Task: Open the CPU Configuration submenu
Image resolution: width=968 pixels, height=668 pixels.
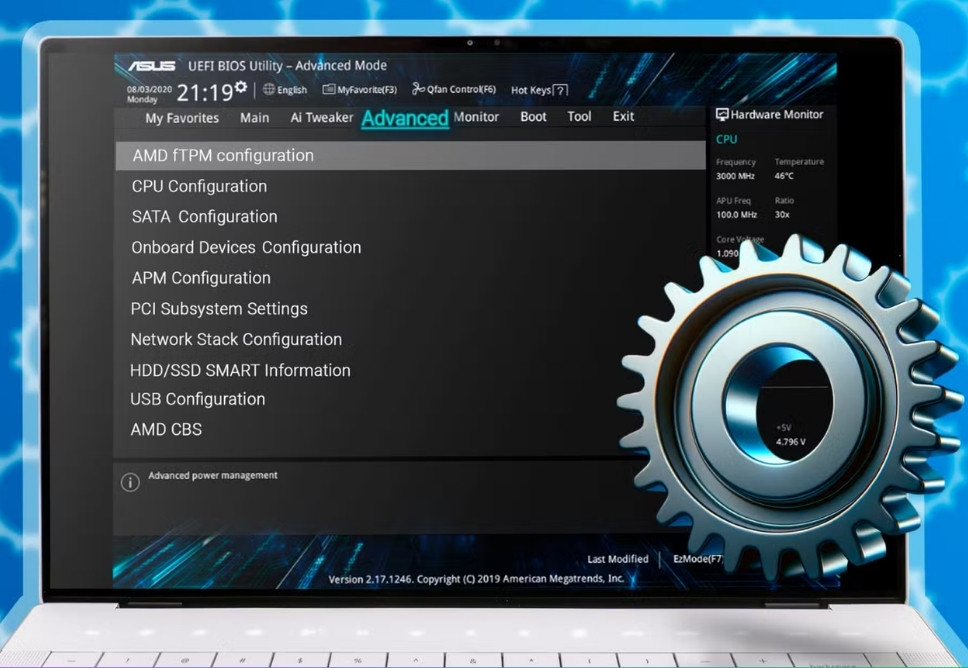Action: click(199, 186)
